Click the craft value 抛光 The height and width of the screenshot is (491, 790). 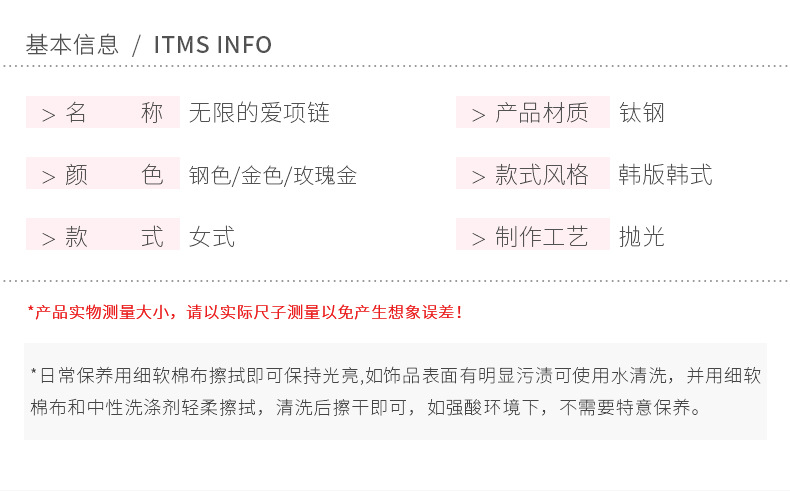pos(642,238)
